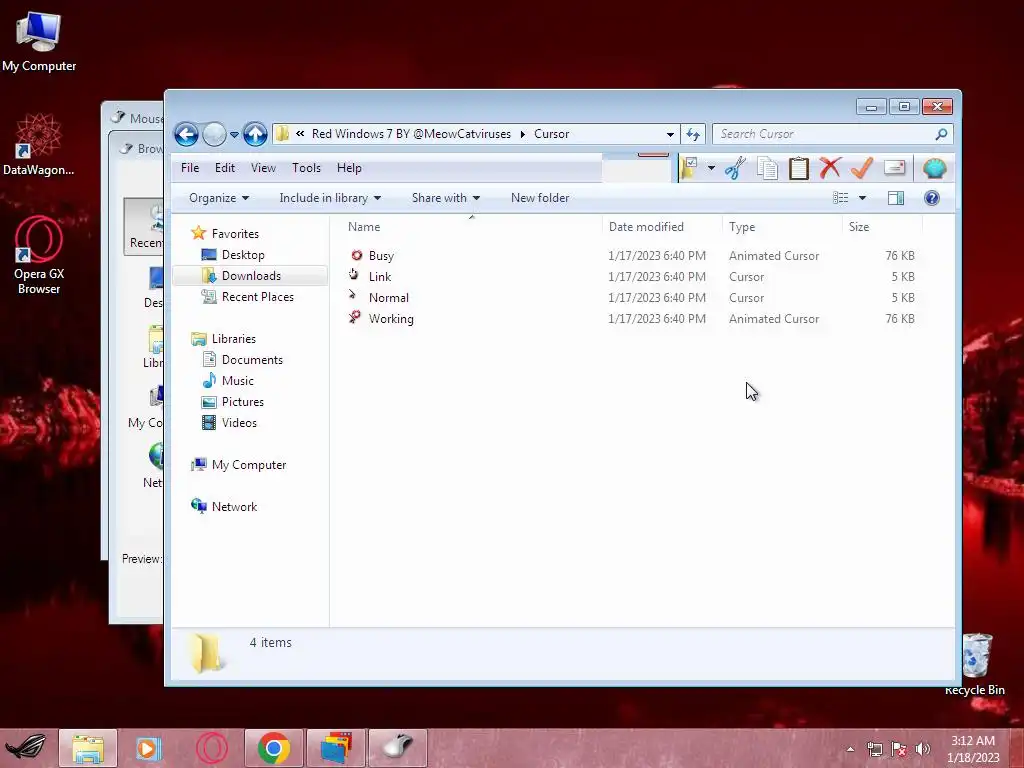Click Red Windows 7 BY @MeowCatviruses breadcrumb
The image size is (1024, 768).
pyautogui.click(x=411, y=134)
